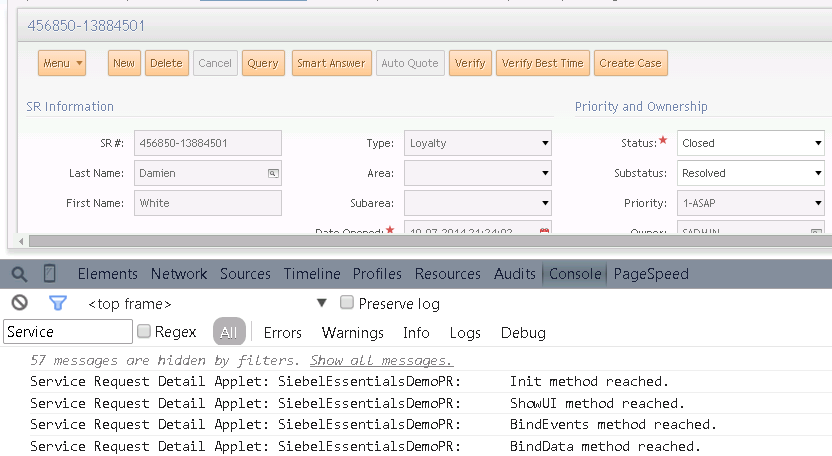Click the First Name field showing White
Viewport: 832px width, 456px height.
pos(208,203)
